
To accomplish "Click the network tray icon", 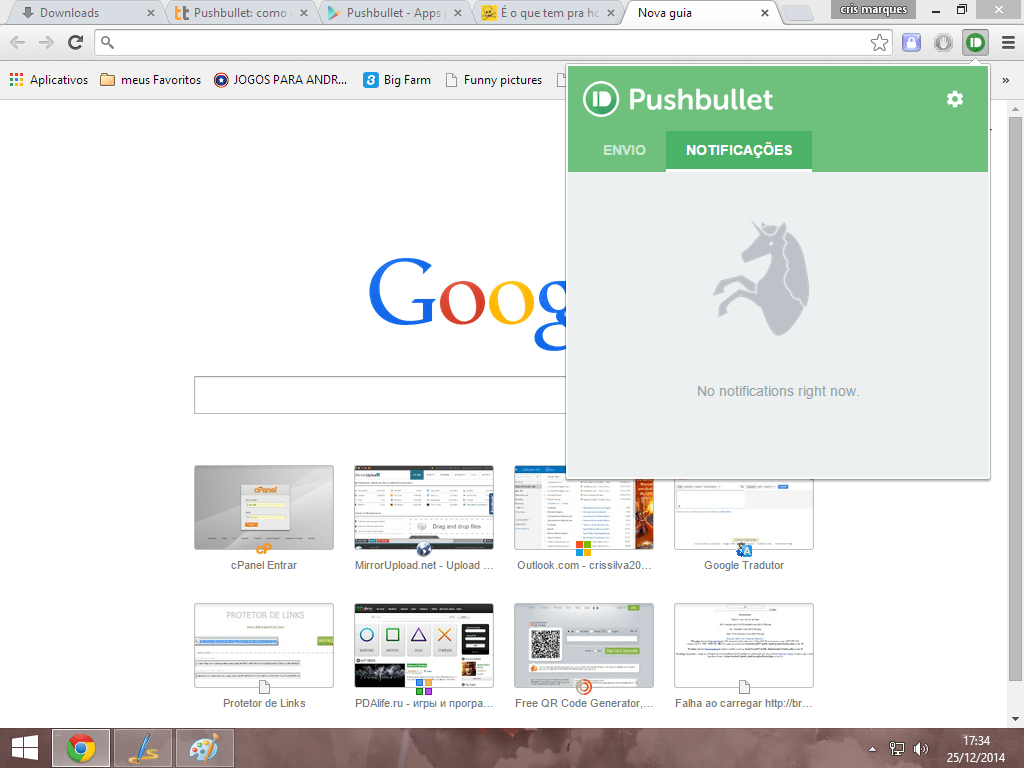I will [x=897, y=749].
